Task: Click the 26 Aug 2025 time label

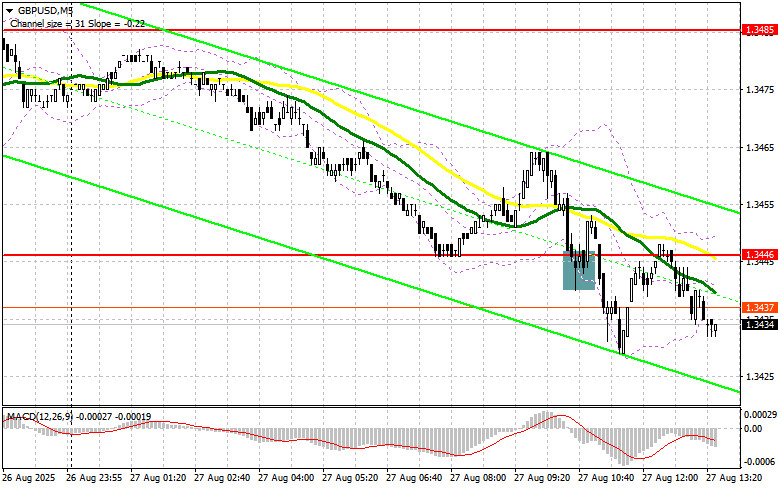Action: click(28, 478)
